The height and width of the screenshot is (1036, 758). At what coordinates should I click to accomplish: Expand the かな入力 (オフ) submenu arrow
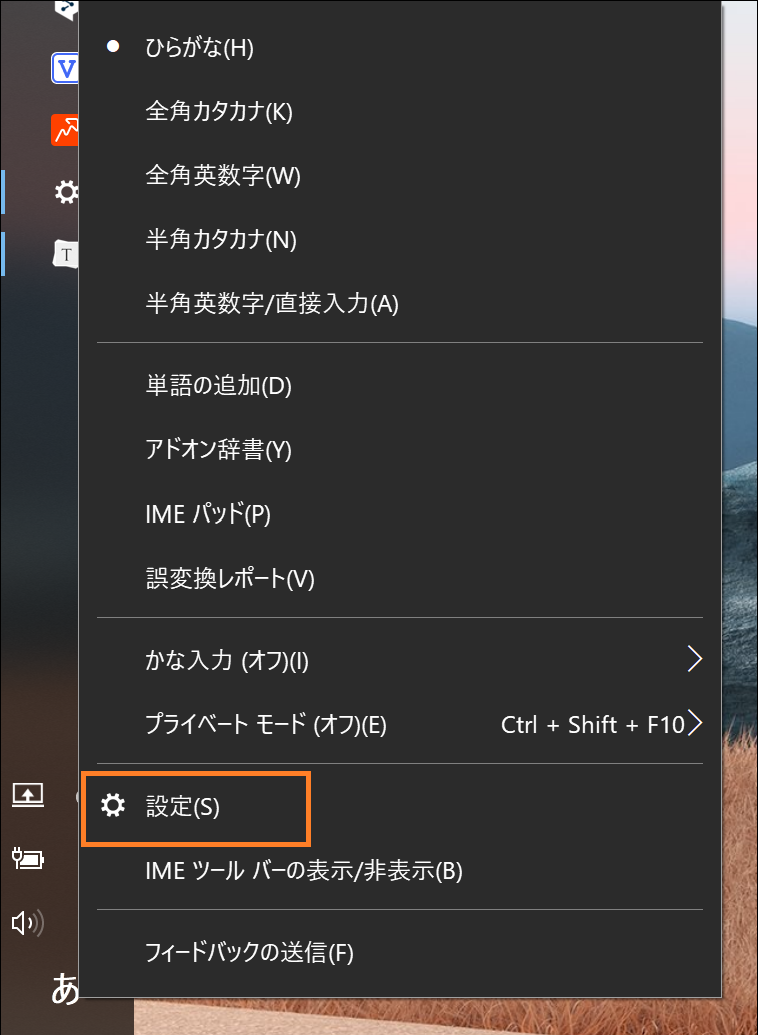(694, 659)
